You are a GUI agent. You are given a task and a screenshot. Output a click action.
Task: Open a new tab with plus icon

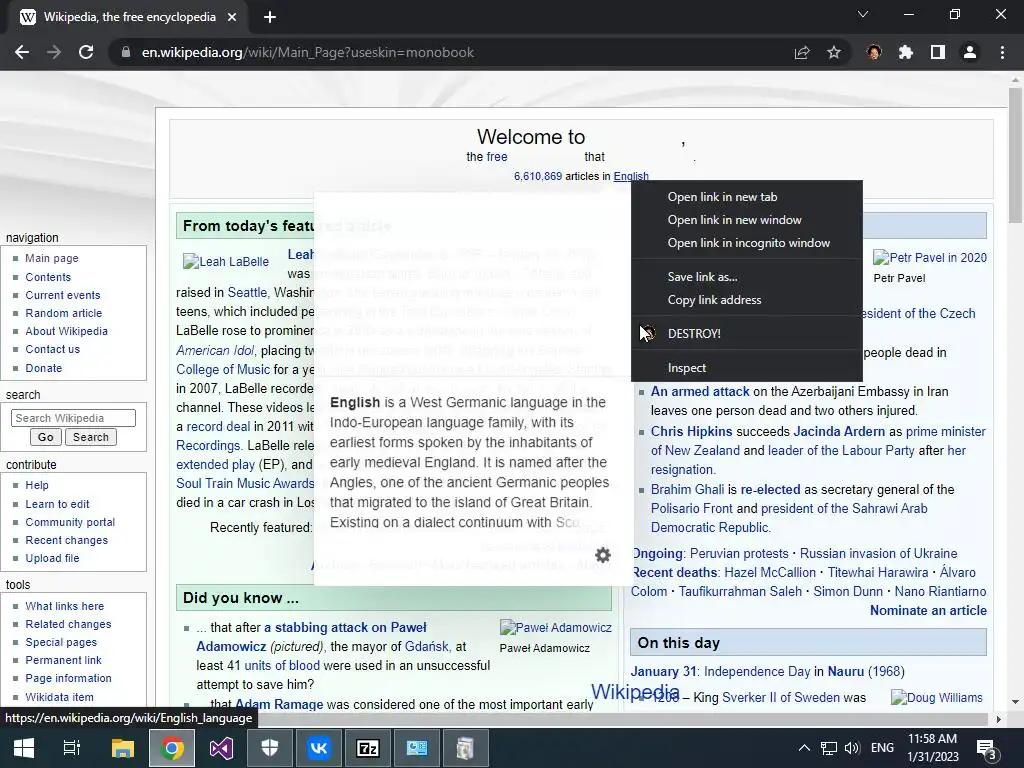click(270, 17)
